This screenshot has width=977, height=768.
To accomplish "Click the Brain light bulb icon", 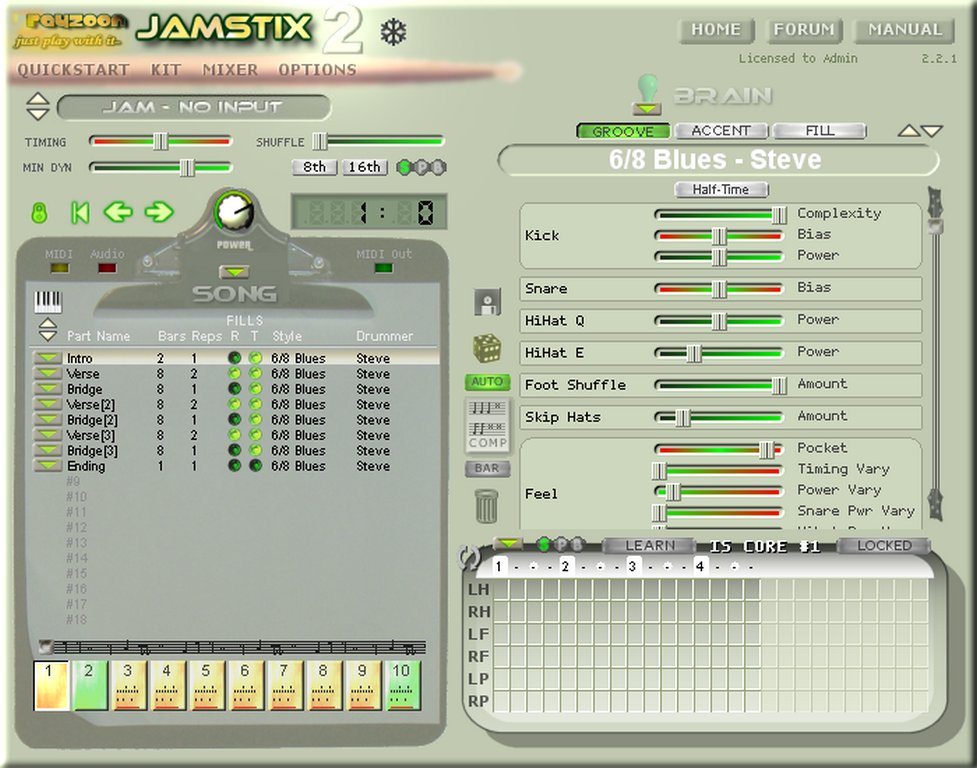I will [x=647, y=93].
